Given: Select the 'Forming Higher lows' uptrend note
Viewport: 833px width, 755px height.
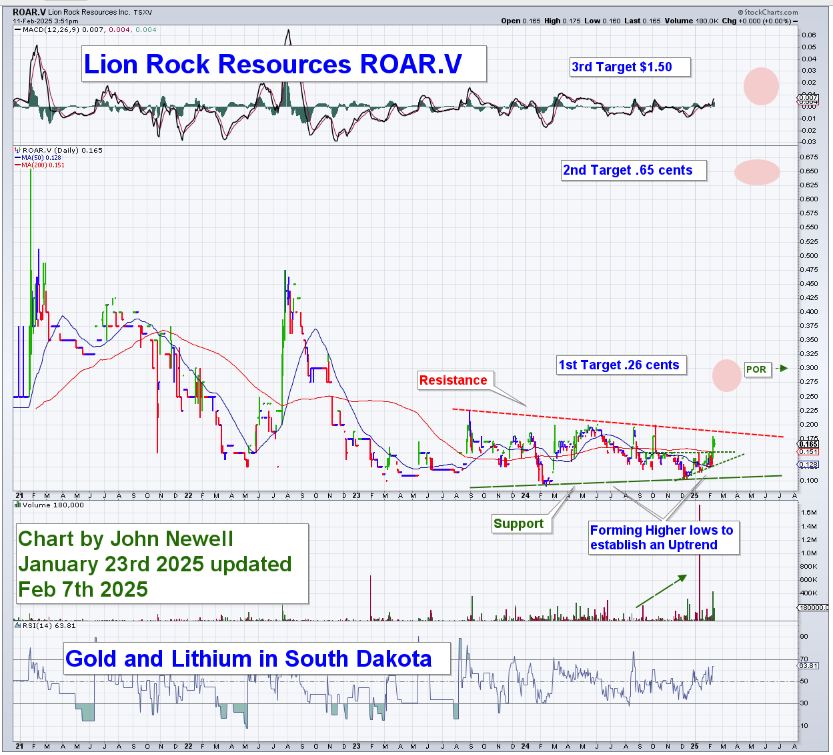Looking at the screenshot, I should pos(664,538).
